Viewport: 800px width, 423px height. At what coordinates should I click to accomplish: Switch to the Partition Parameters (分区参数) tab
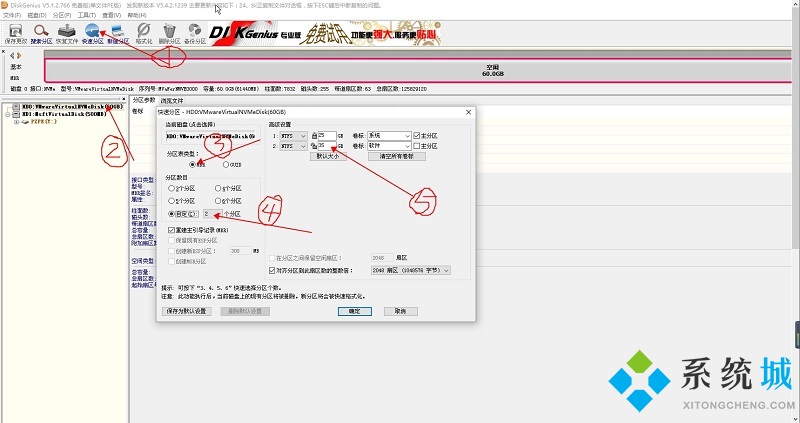click(144, 100)
